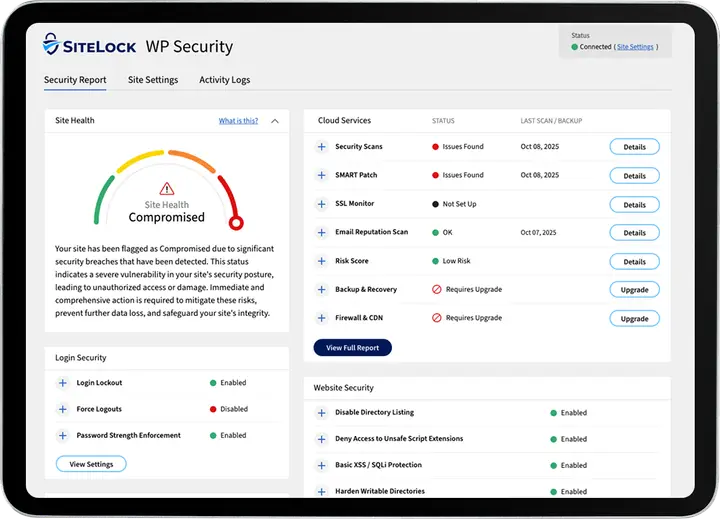720x519 pixels.
Task: Expand the Login Lockout setting
Action: tap(62, 383)
